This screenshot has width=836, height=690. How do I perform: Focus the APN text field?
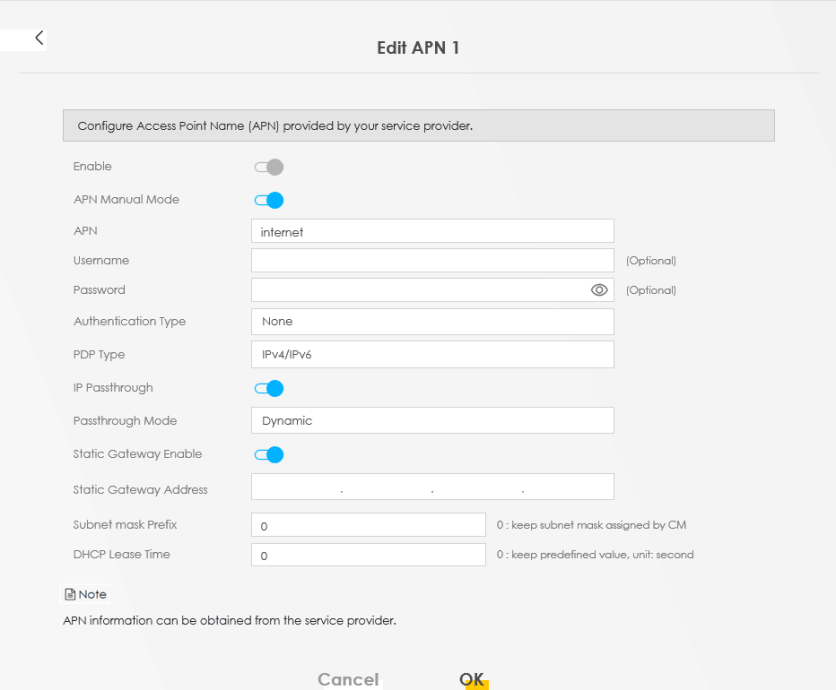[432, 232]
